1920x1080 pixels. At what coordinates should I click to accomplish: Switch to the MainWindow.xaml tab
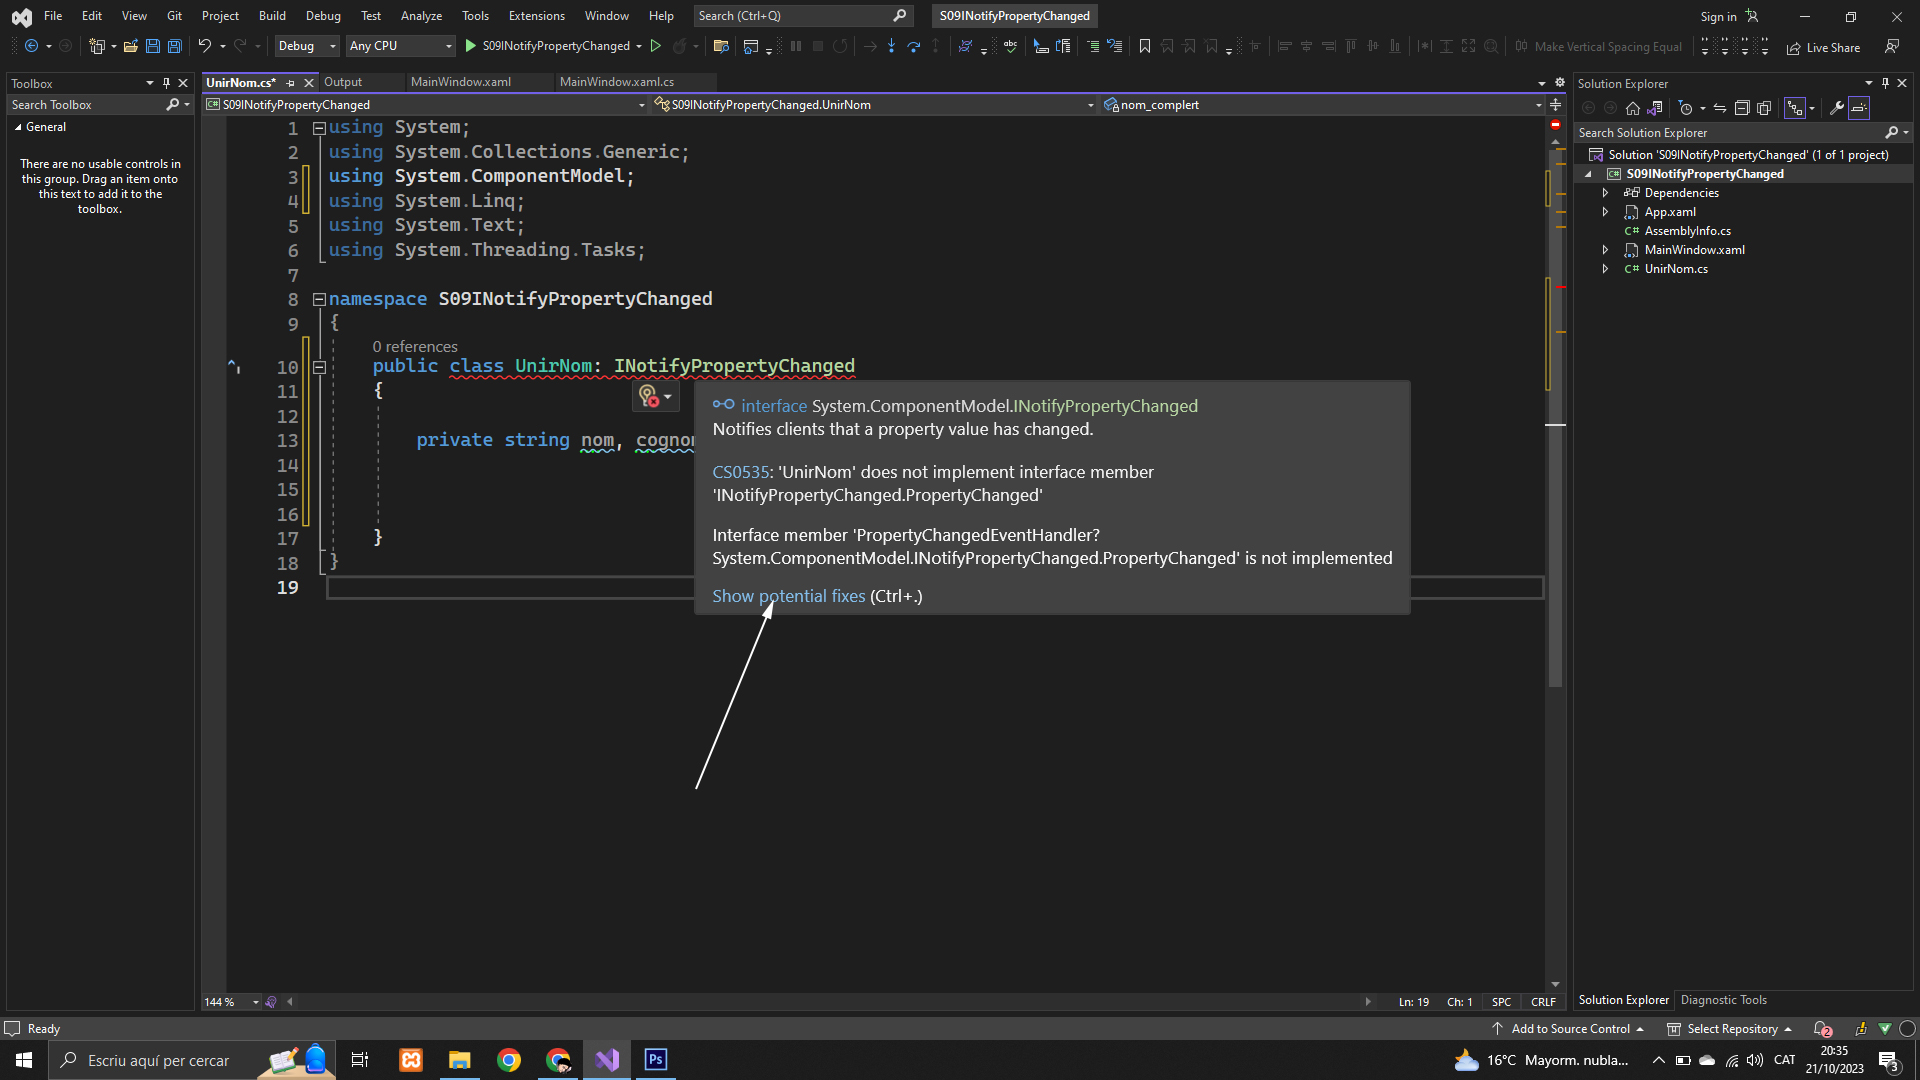[x=460, y=82]
